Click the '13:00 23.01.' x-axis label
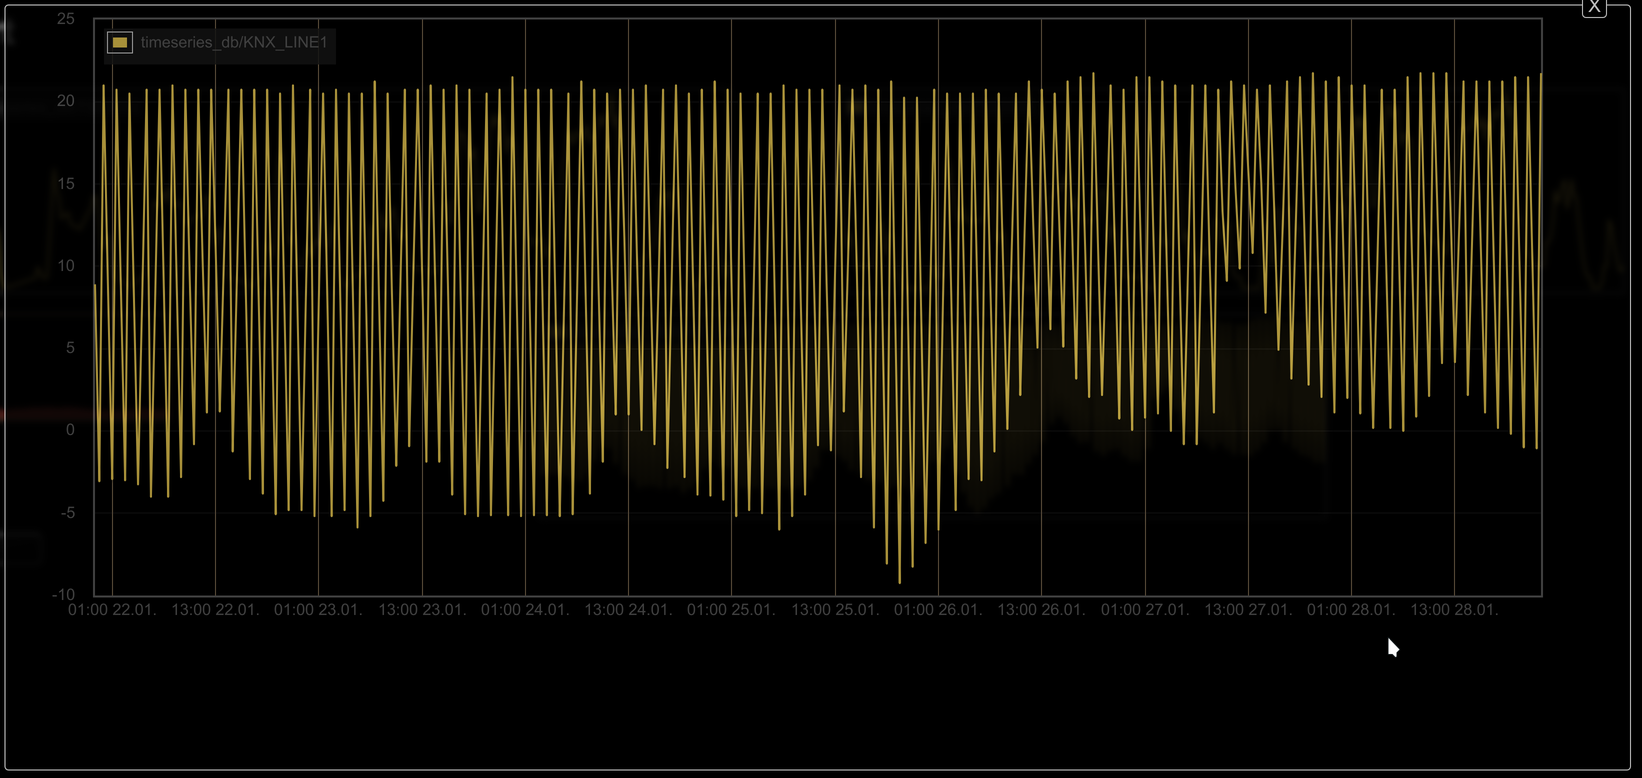1642x778 pixels. click(x=422, y=610)
